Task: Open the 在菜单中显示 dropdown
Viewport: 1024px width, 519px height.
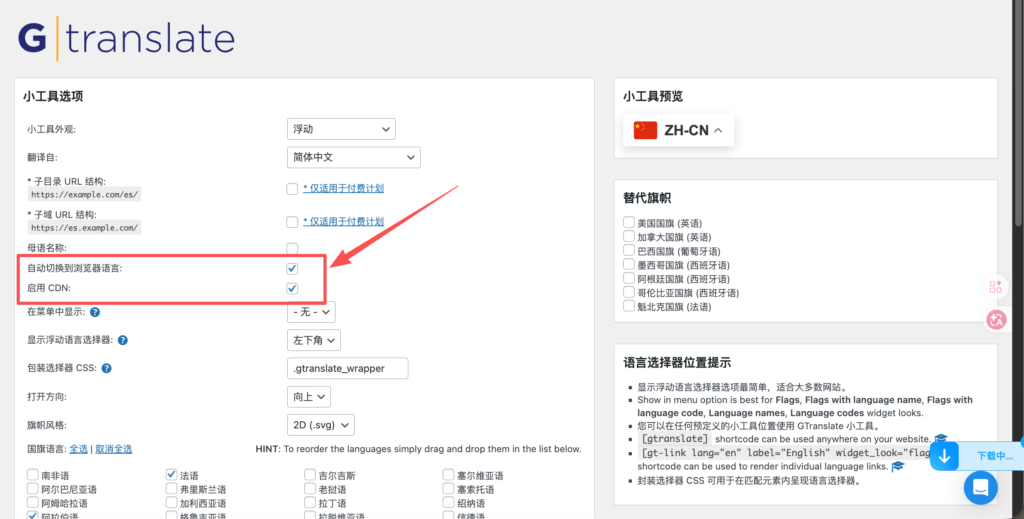Action: [311, 312]
